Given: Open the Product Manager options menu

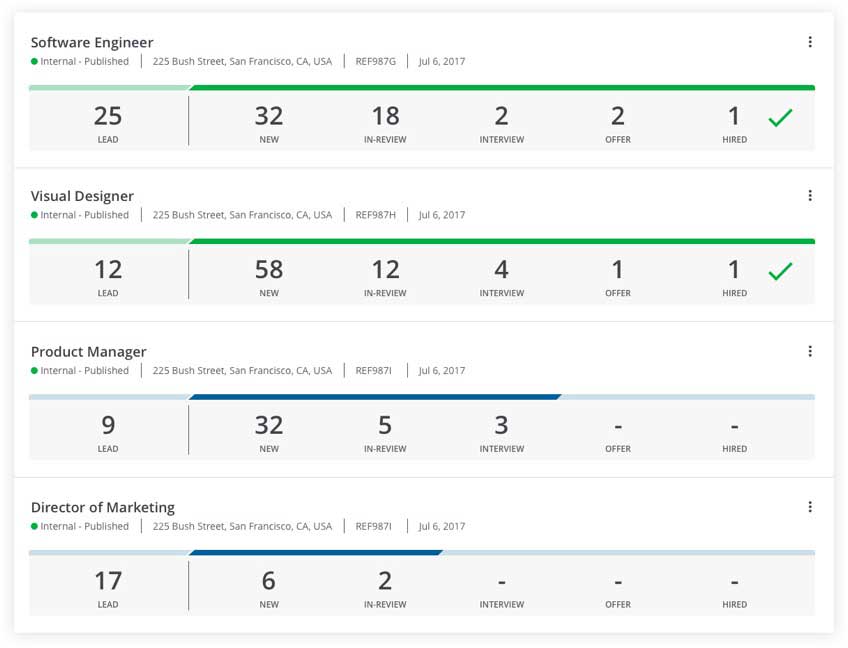Looking at the screenshot, I should coord(809,351).
